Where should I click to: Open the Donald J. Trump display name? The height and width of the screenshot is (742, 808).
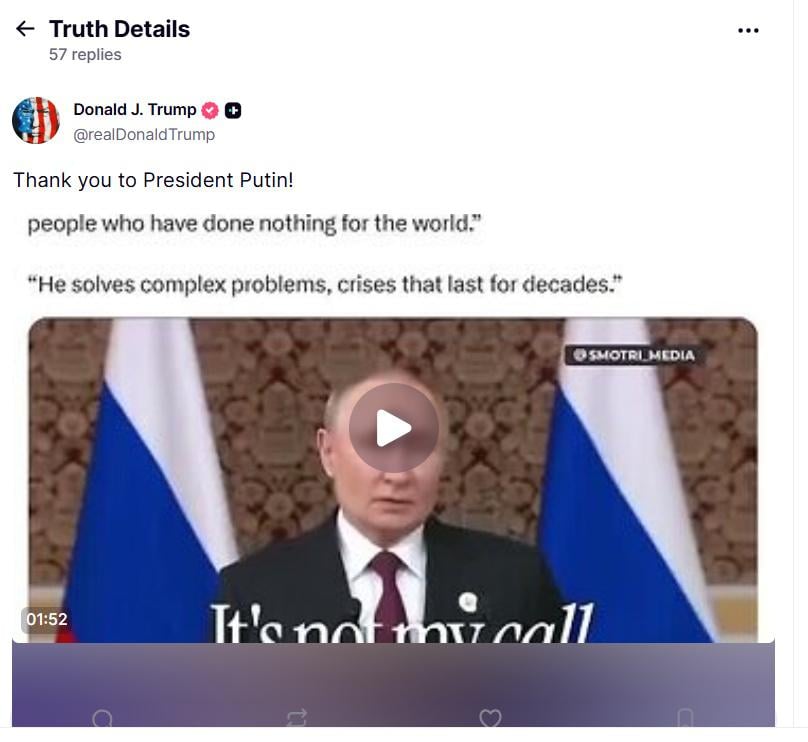(134, 109)
